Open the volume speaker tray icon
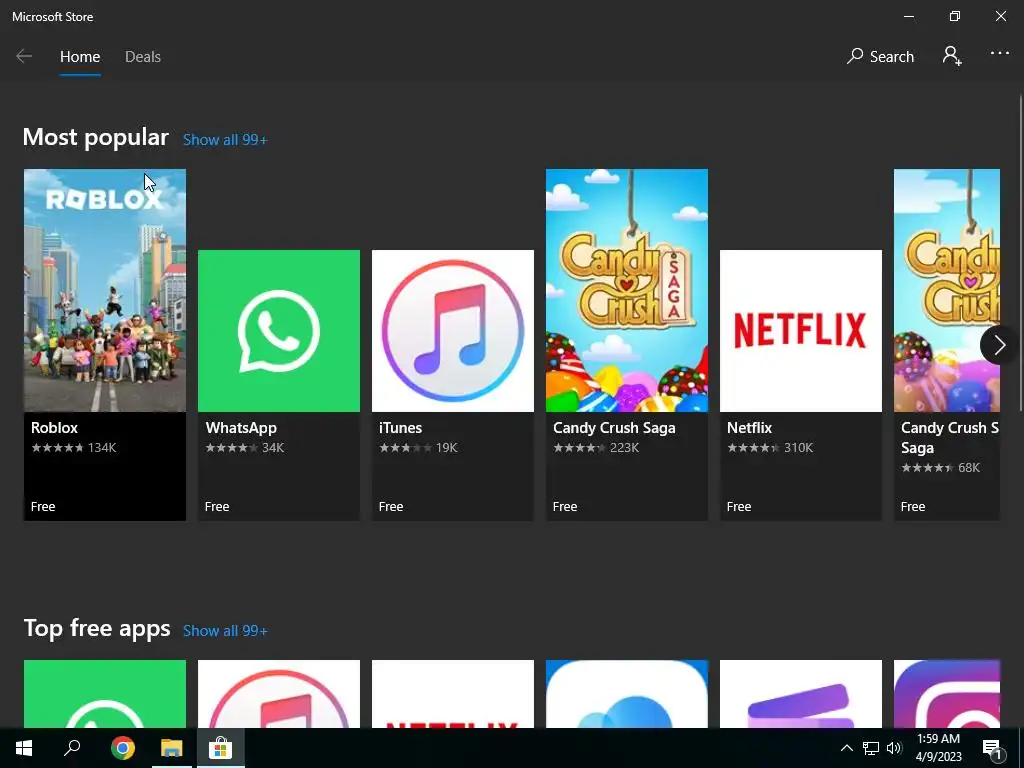Image resolution: width=1024 pixels, height=768 pixels. point(894,748)
